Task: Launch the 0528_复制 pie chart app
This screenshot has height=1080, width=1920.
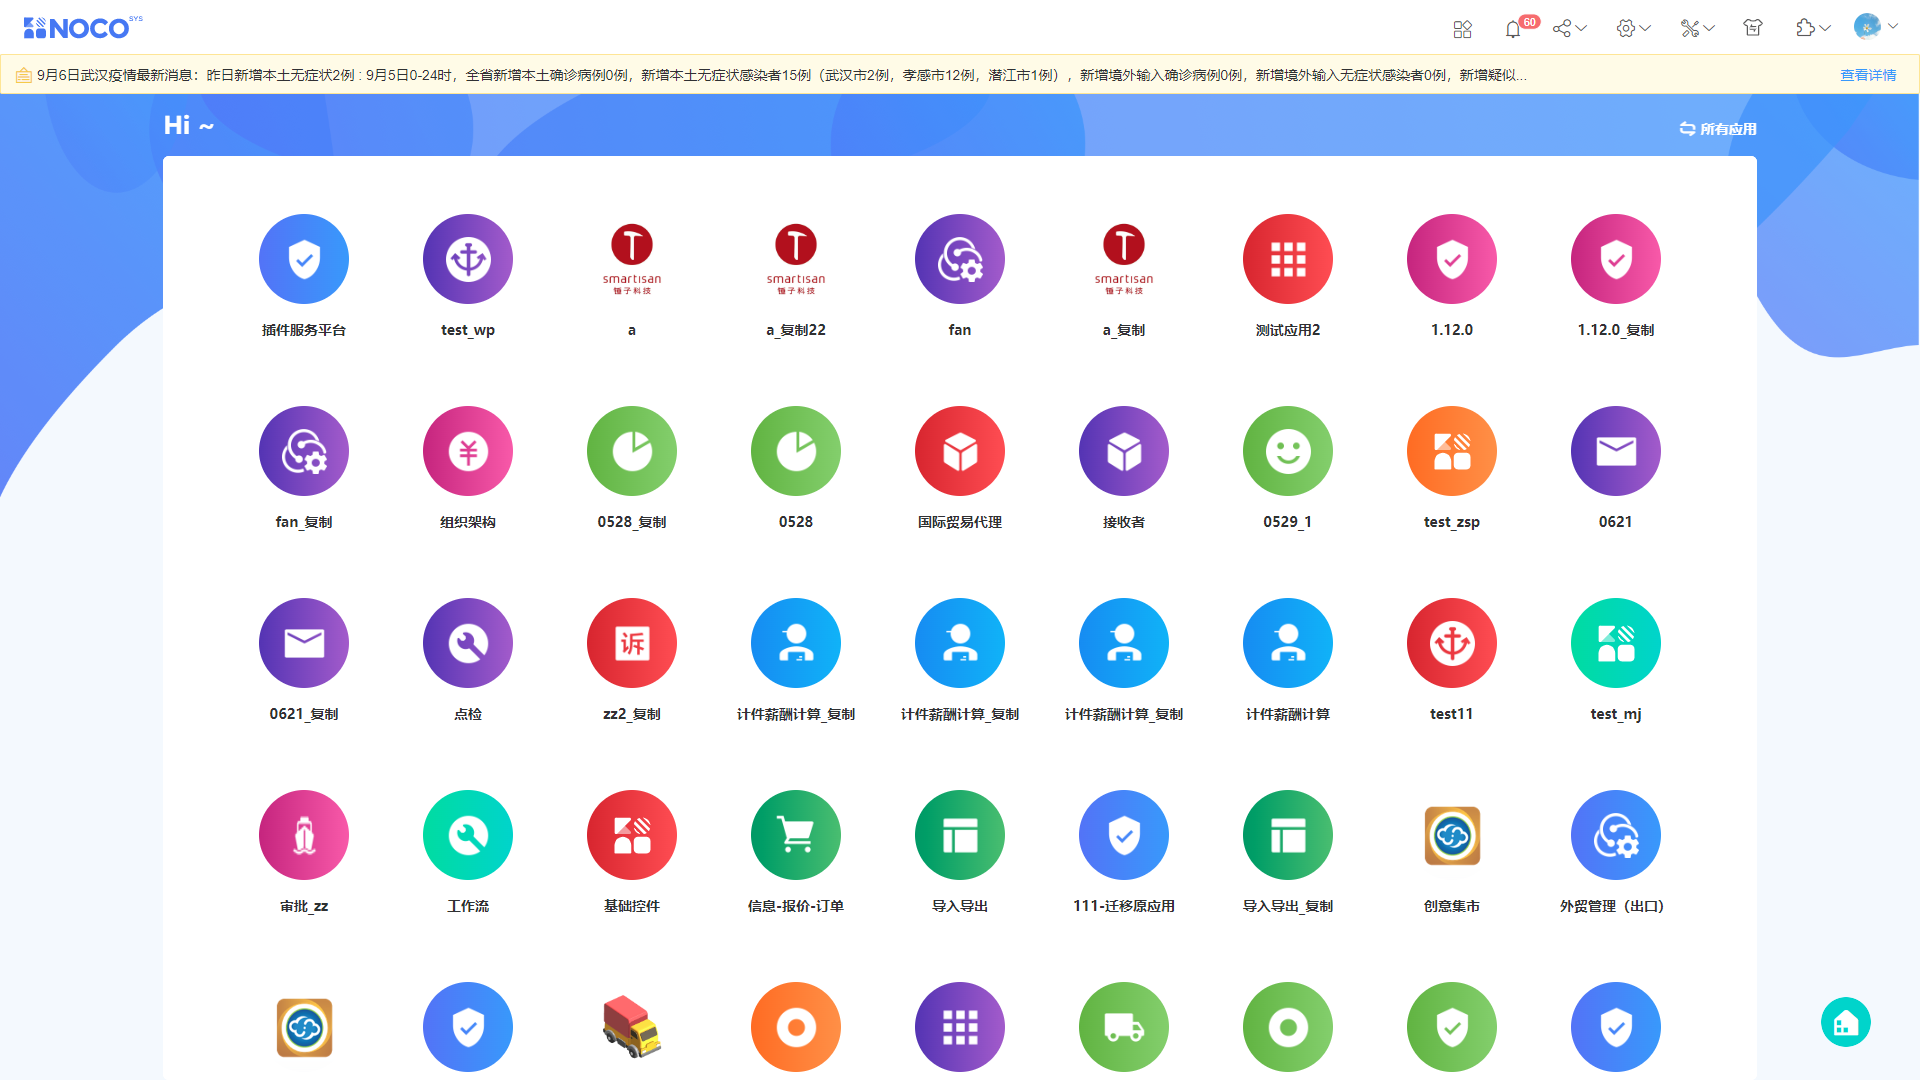Action: tap(632, 451)
